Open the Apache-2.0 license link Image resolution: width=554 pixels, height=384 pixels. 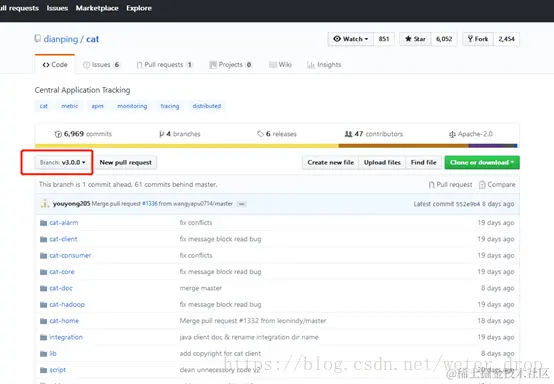(x=471, y=134)
